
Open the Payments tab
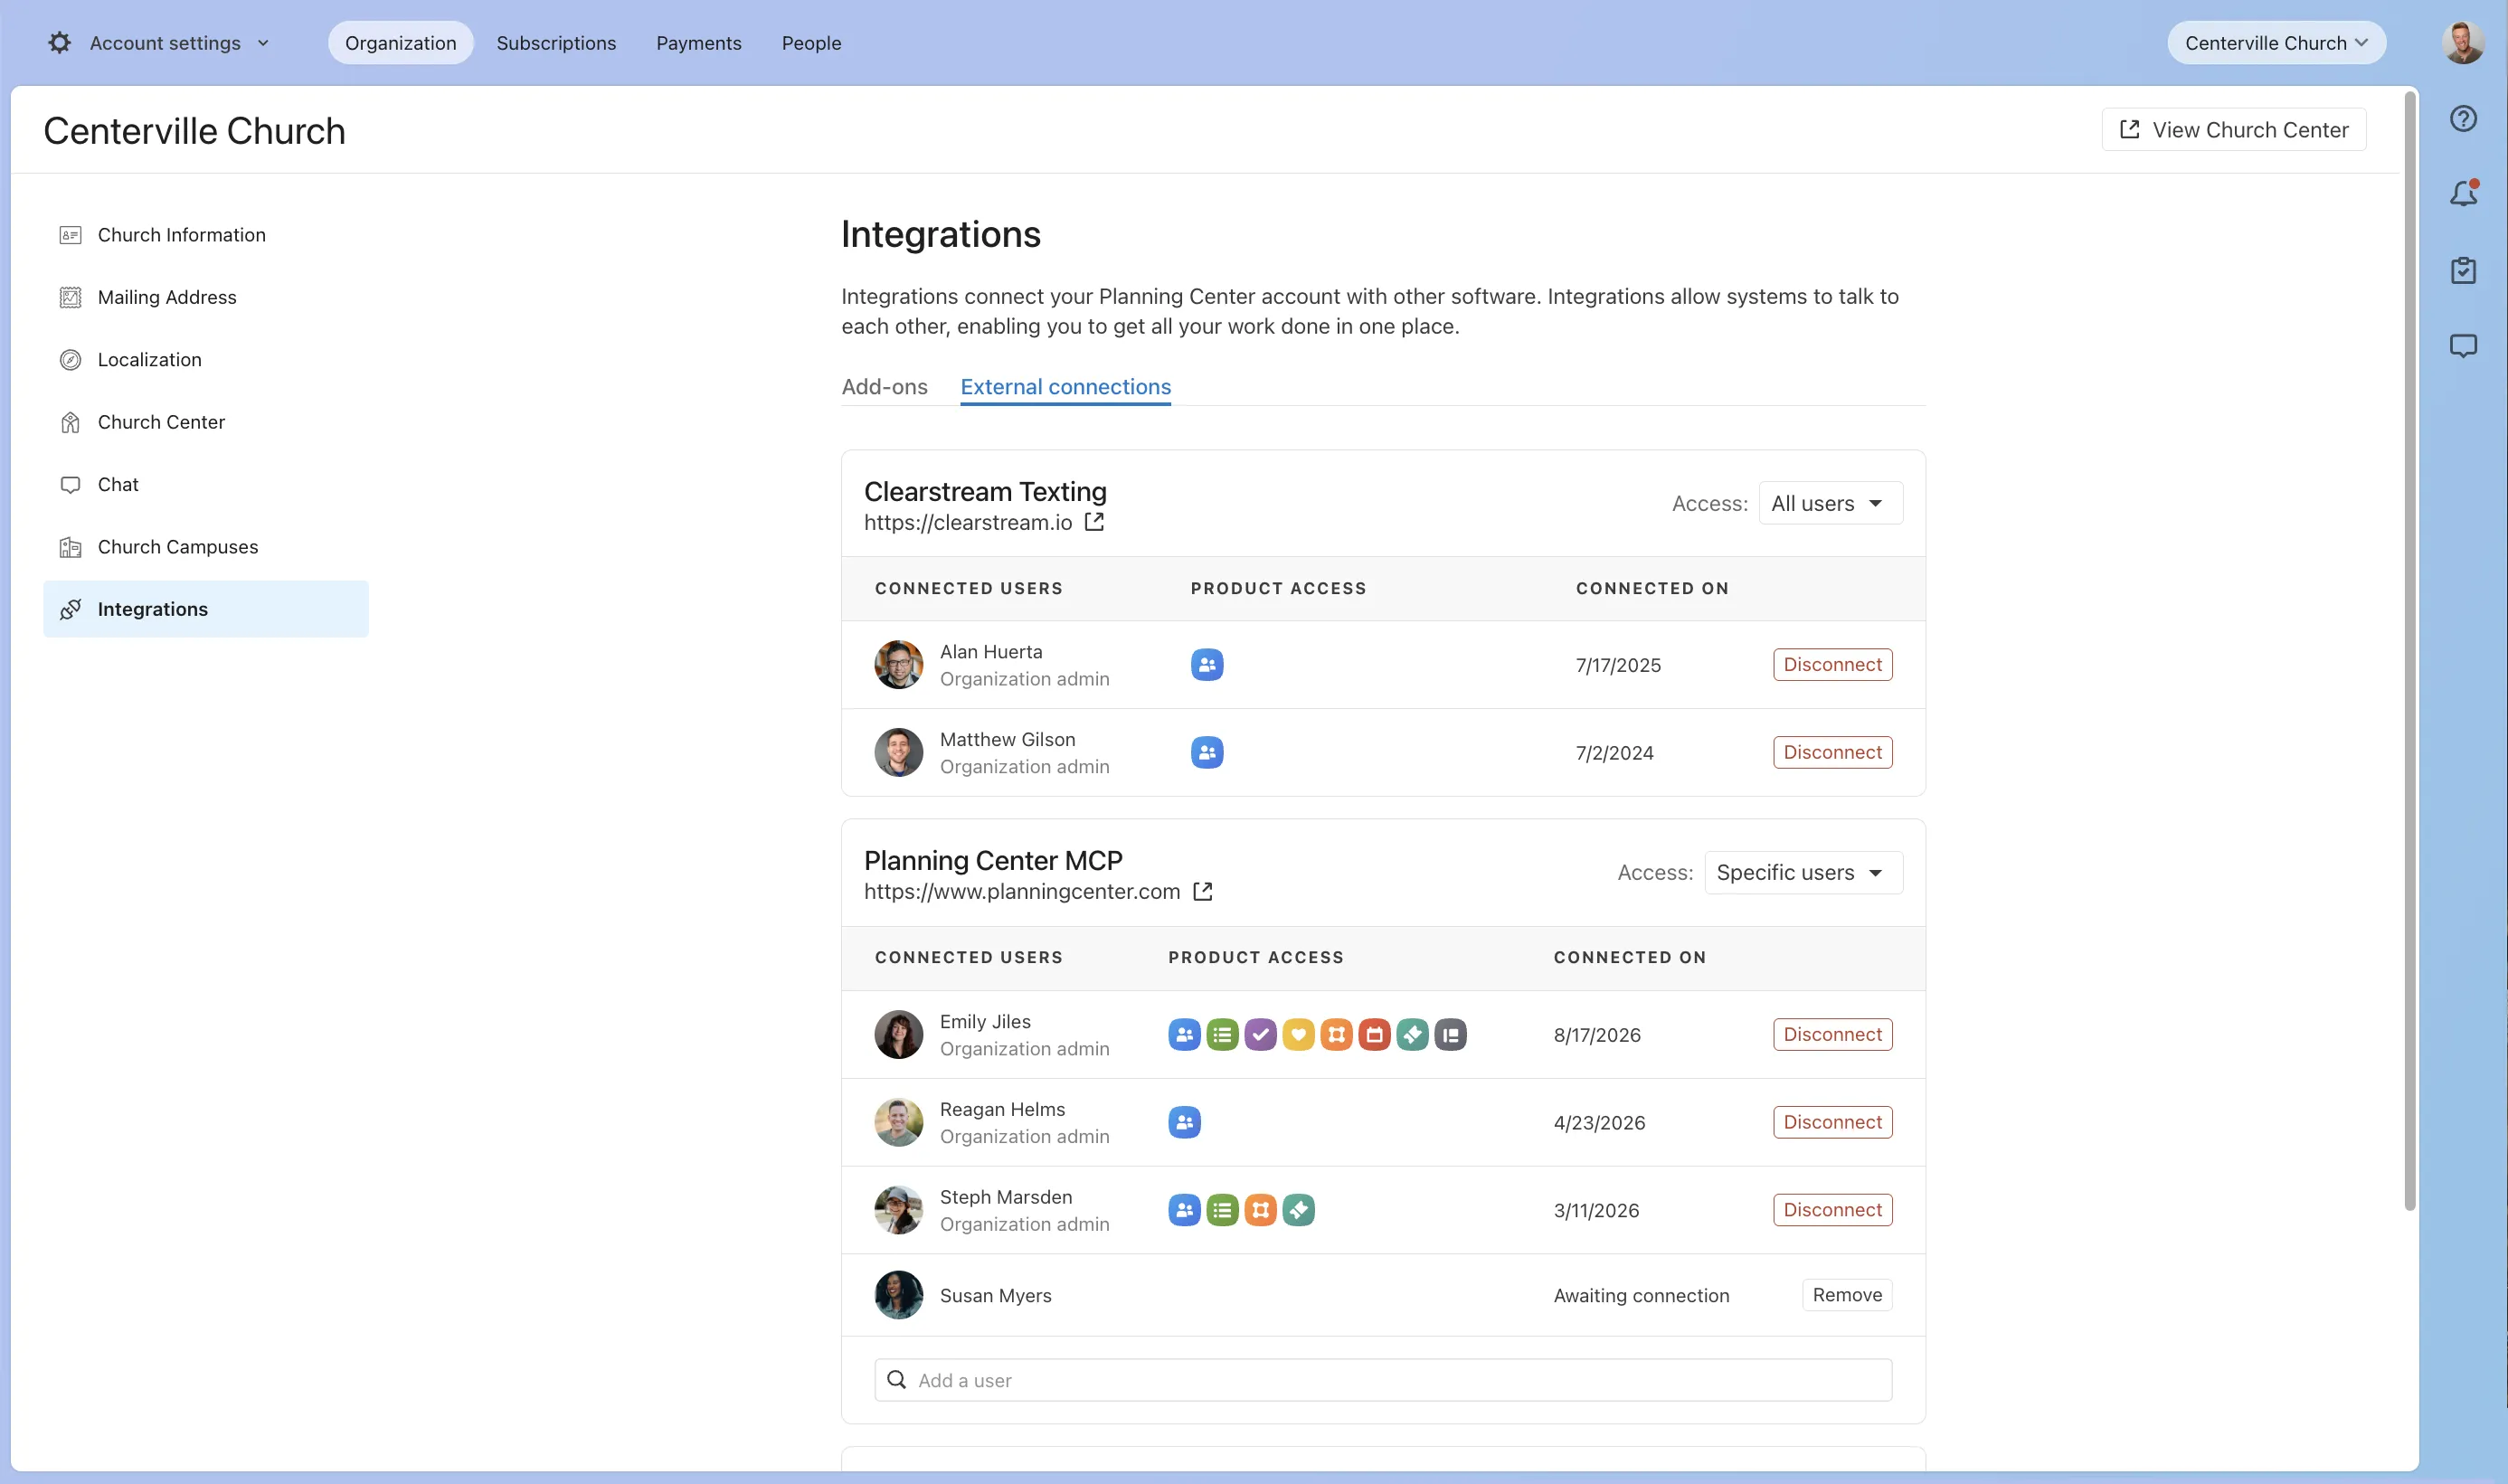tap(699, 43)
